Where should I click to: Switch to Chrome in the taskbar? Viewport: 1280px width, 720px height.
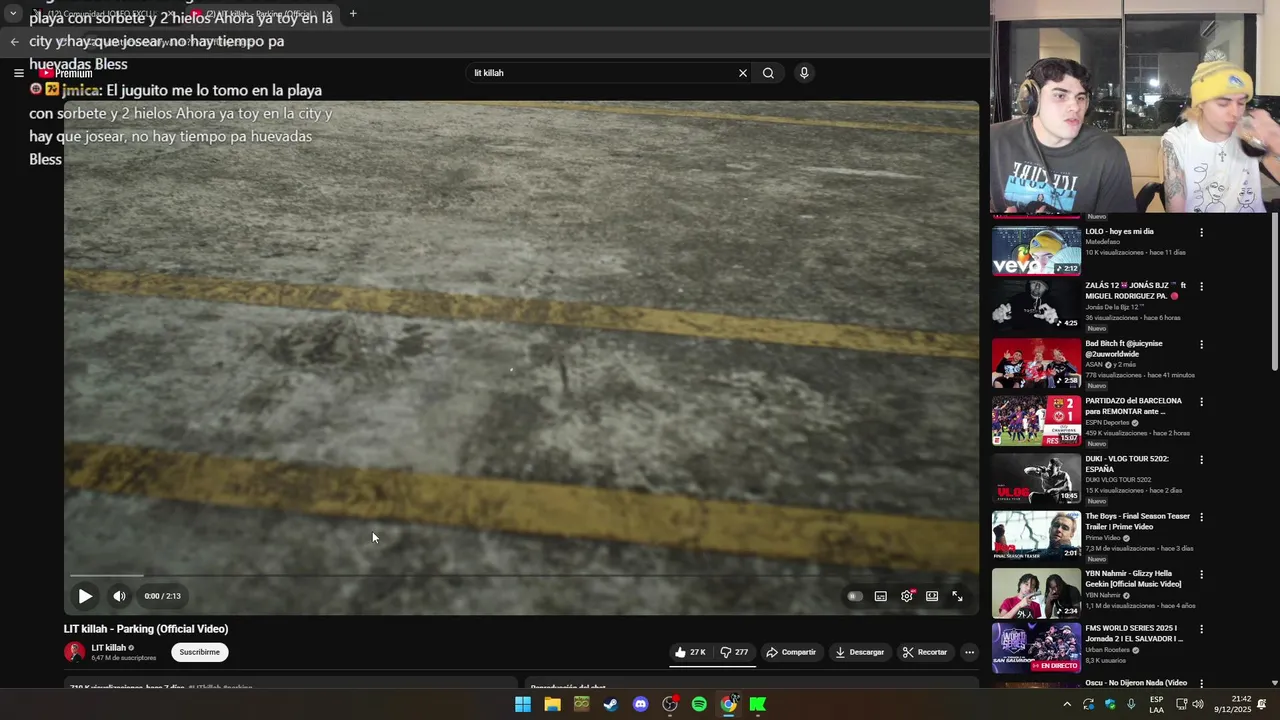[729, 704]
